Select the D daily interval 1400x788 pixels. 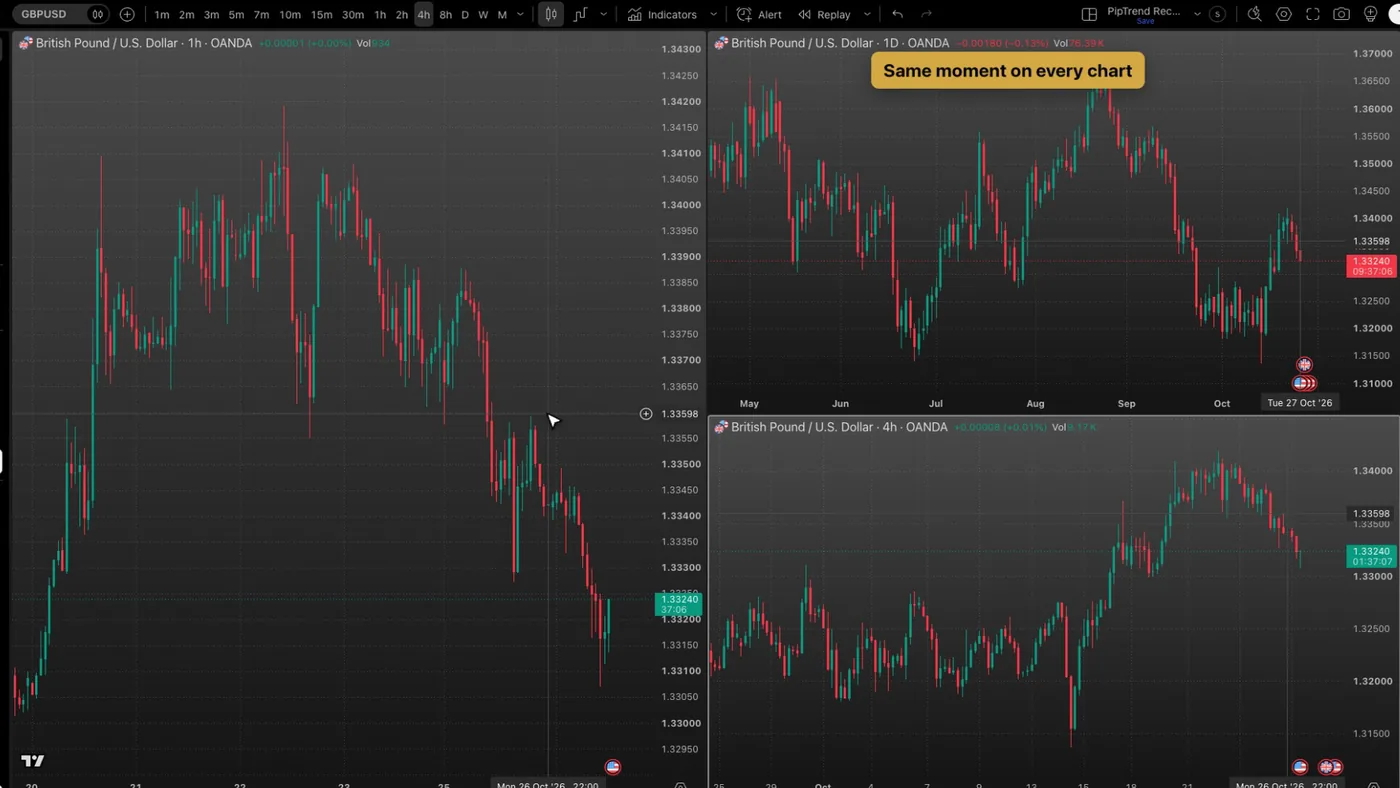465,14
